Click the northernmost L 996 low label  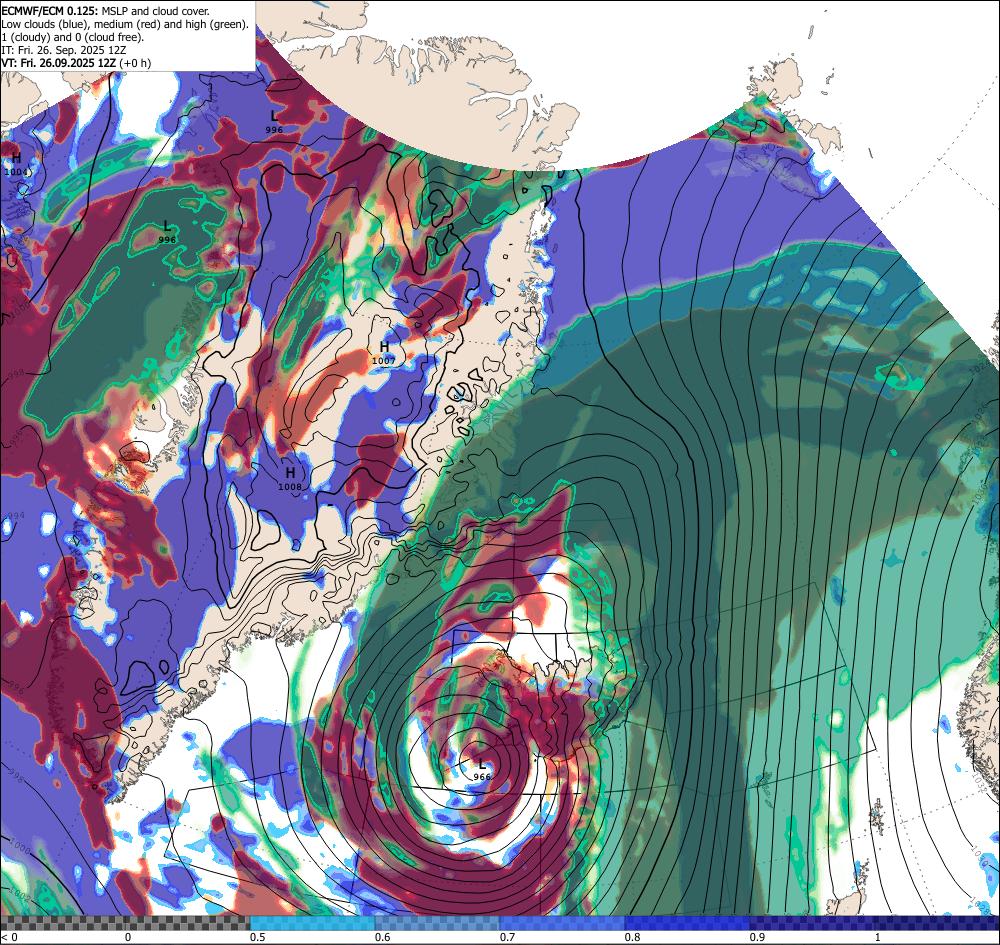click(x=274, y=122)
